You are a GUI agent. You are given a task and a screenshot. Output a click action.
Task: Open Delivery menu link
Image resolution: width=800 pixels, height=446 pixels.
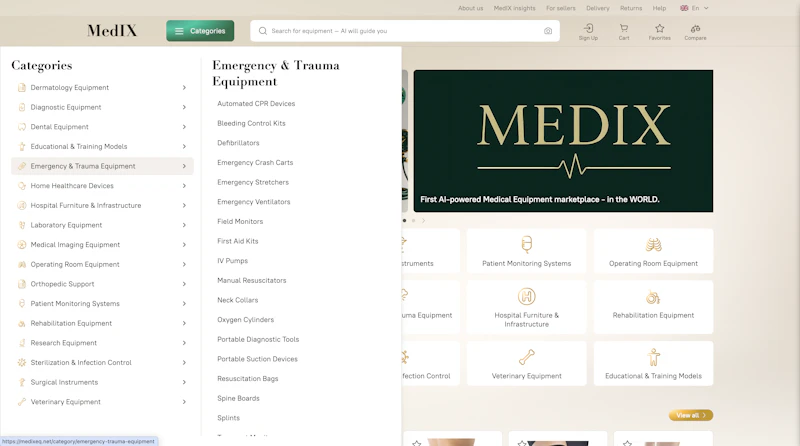597,8
